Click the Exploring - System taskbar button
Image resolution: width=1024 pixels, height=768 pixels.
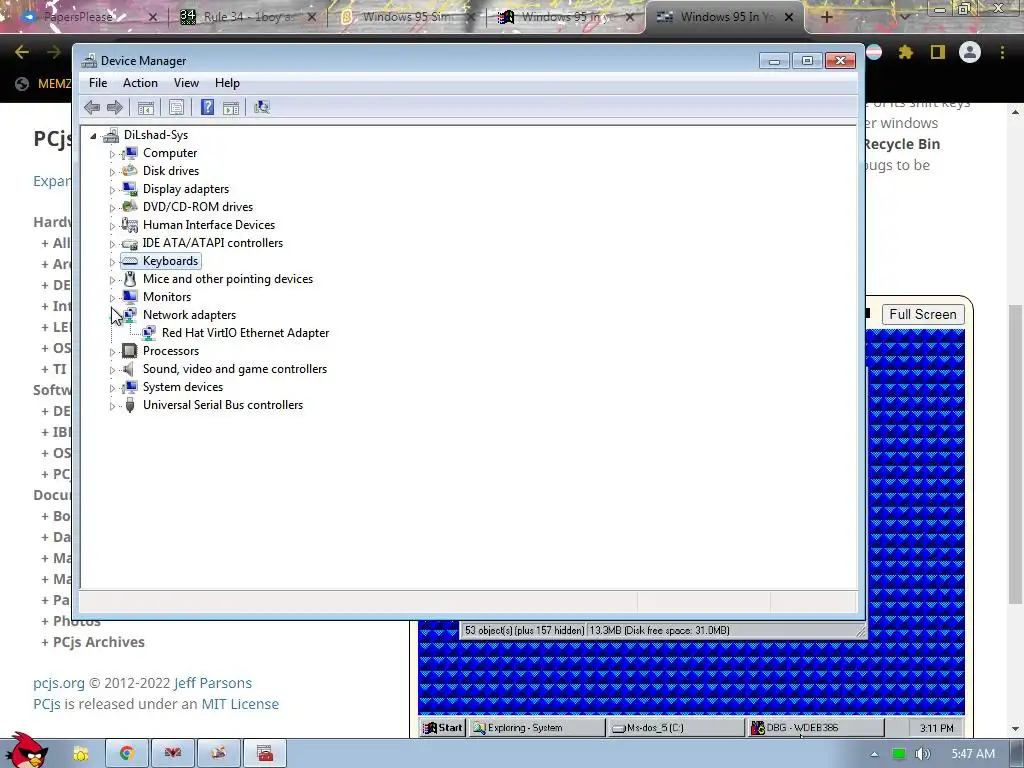(x=537, y=728)
